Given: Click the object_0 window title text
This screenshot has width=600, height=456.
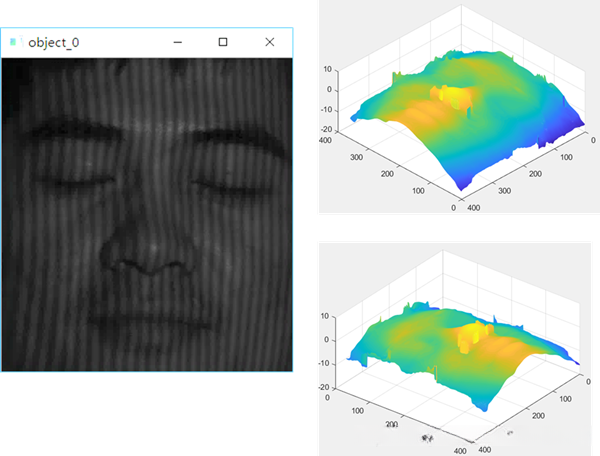Looking at the screenshot, I should coord(54,42).
